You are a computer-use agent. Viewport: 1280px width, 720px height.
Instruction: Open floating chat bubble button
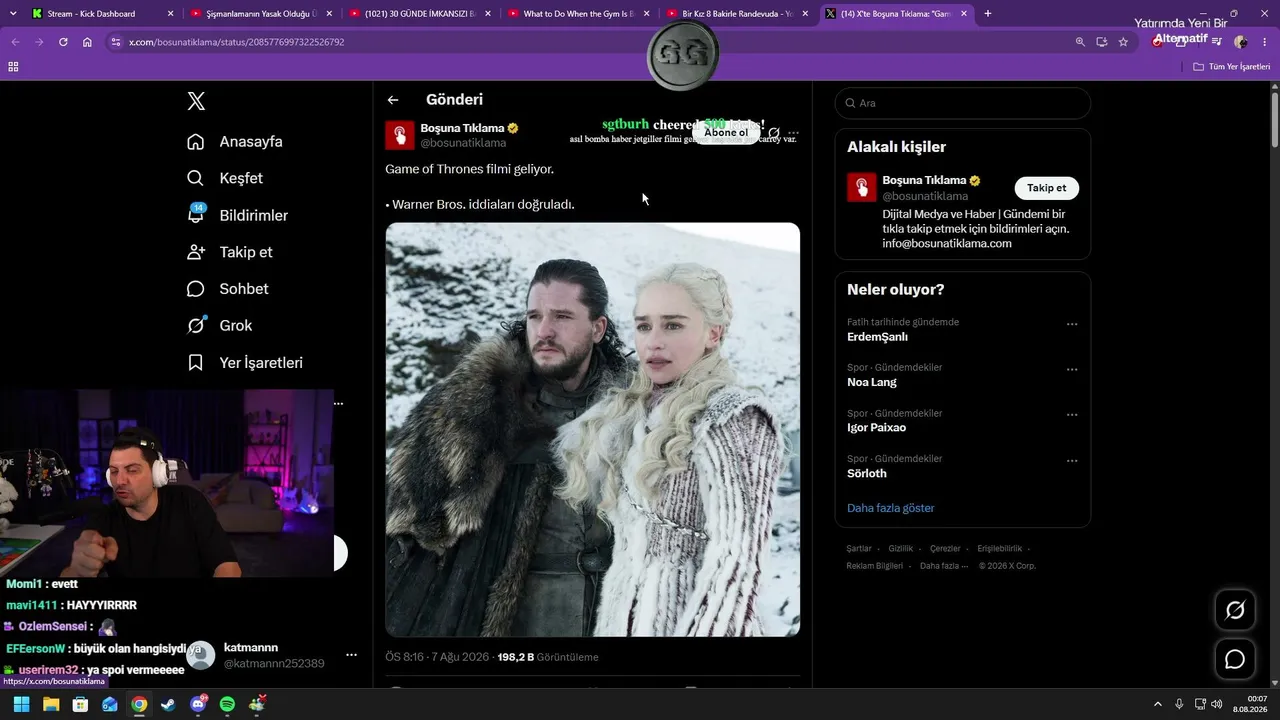pyautogui.click(x=1235, y=659)
